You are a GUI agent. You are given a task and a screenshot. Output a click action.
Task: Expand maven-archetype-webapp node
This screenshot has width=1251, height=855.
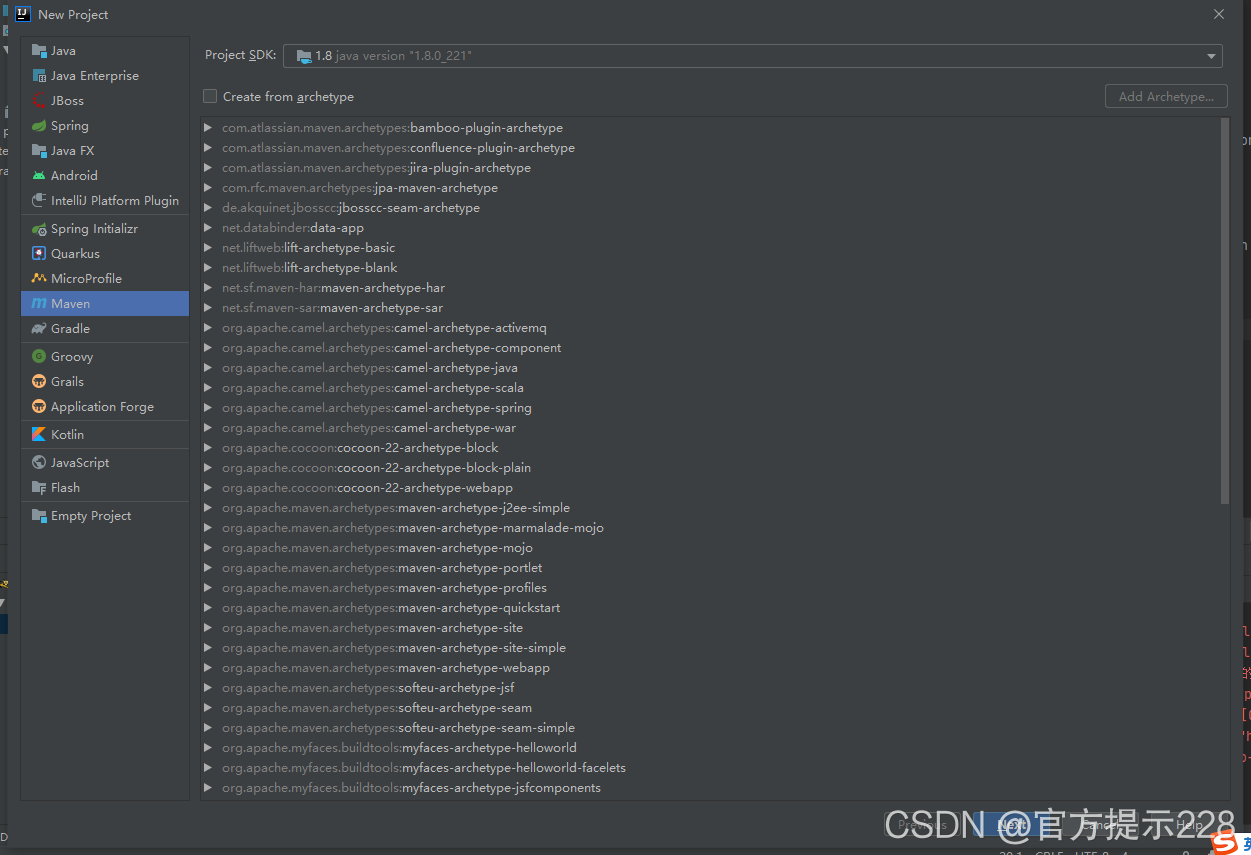(x=208, y=668)
